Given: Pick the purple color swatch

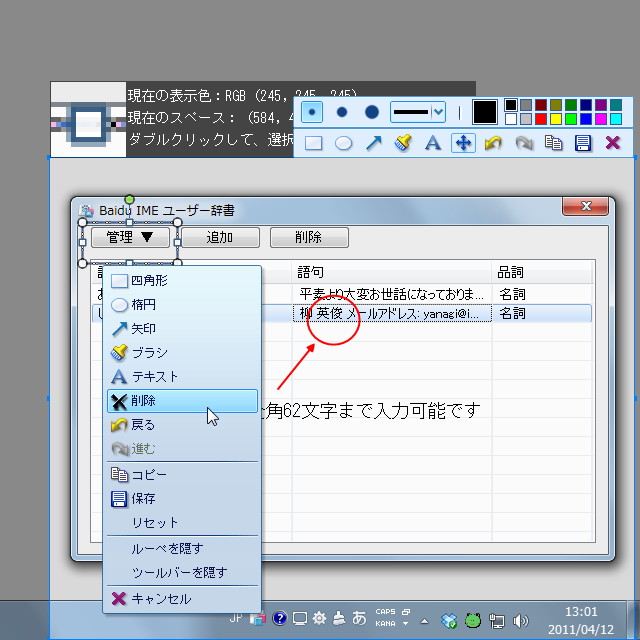Looking at the screenshot, I should 600,105.
